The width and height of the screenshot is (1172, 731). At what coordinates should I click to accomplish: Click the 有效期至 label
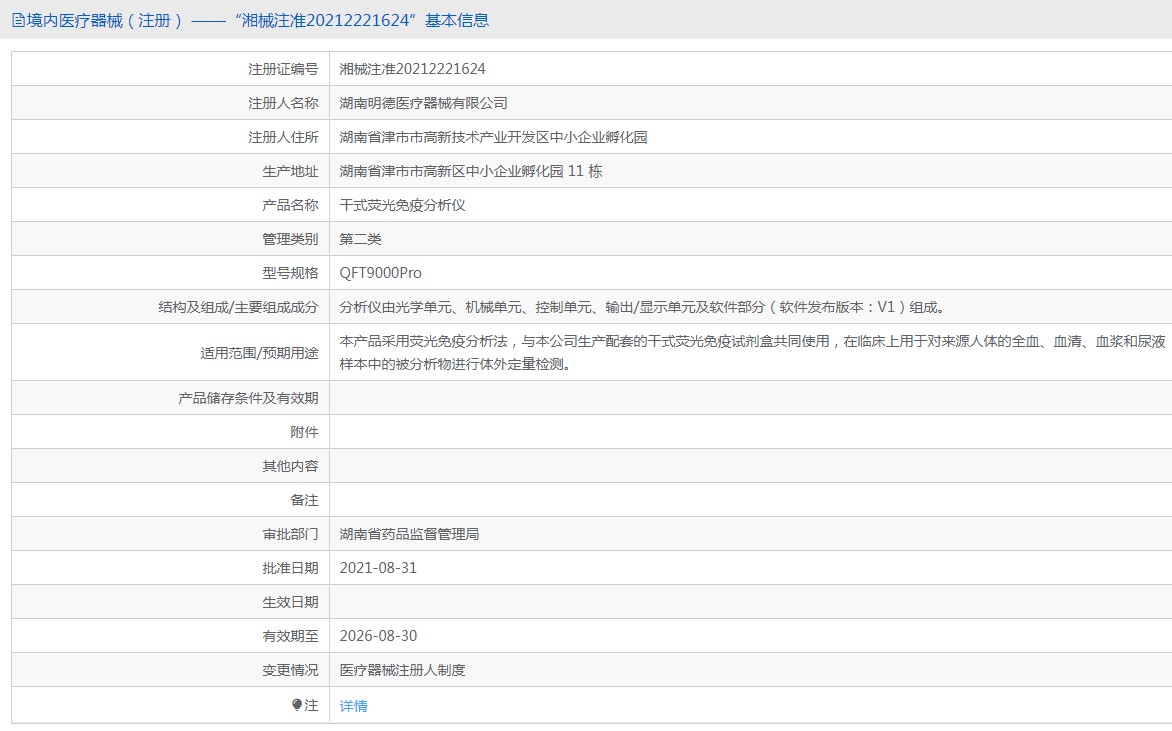[290, 636]
